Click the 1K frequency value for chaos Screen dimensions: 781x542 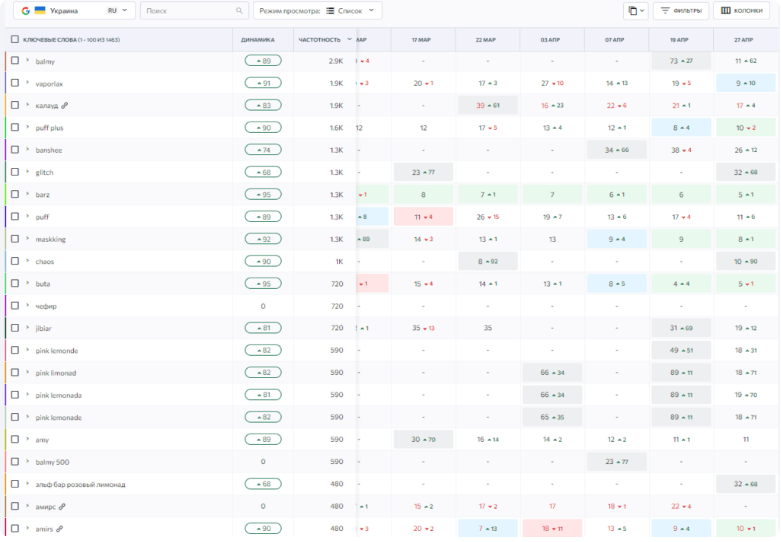pos(339,262)
